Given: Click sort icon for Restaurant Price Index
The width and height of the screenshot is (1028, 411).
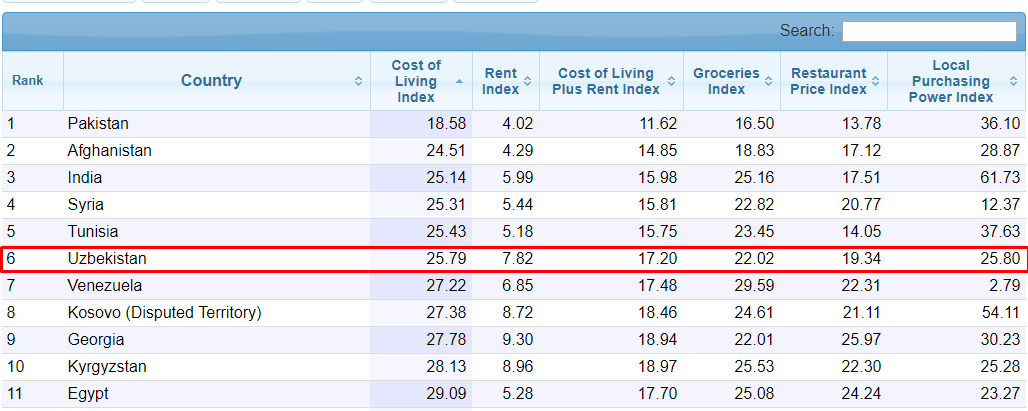Looking at the screenshot, I should tap(875, 82).
